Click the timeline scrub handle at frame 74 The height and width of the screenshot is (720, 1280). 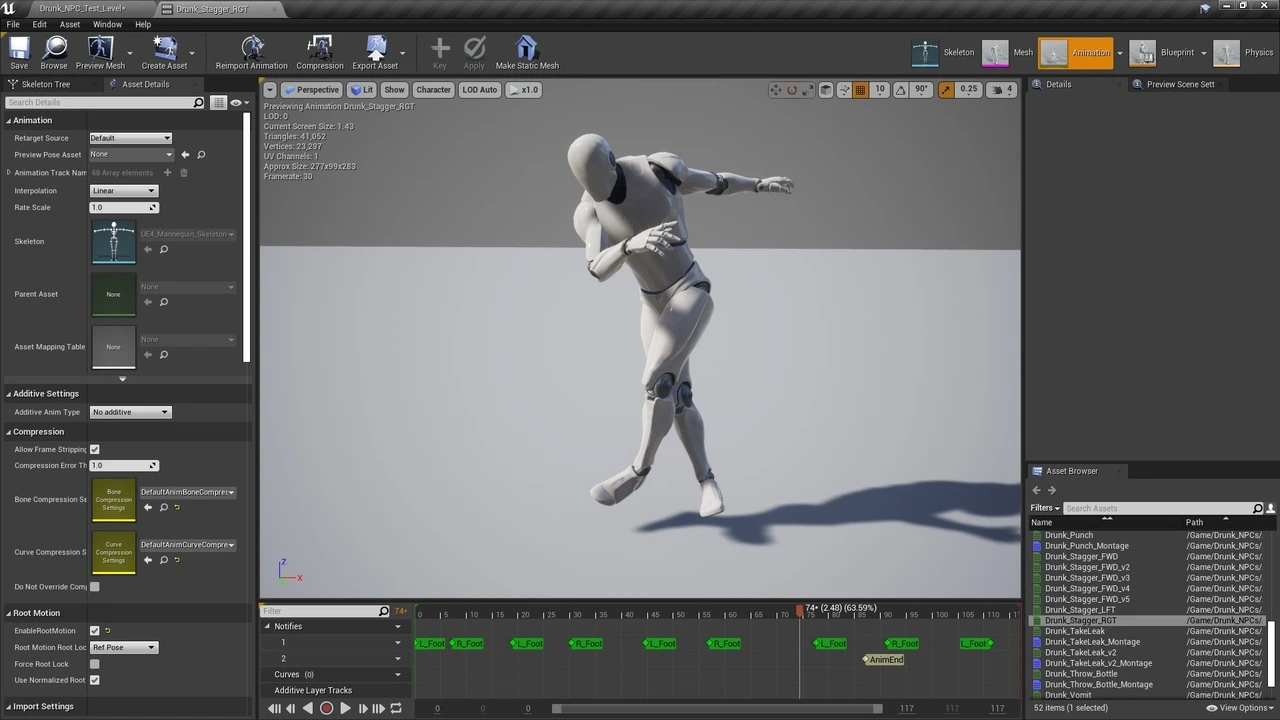click(799, 609)
